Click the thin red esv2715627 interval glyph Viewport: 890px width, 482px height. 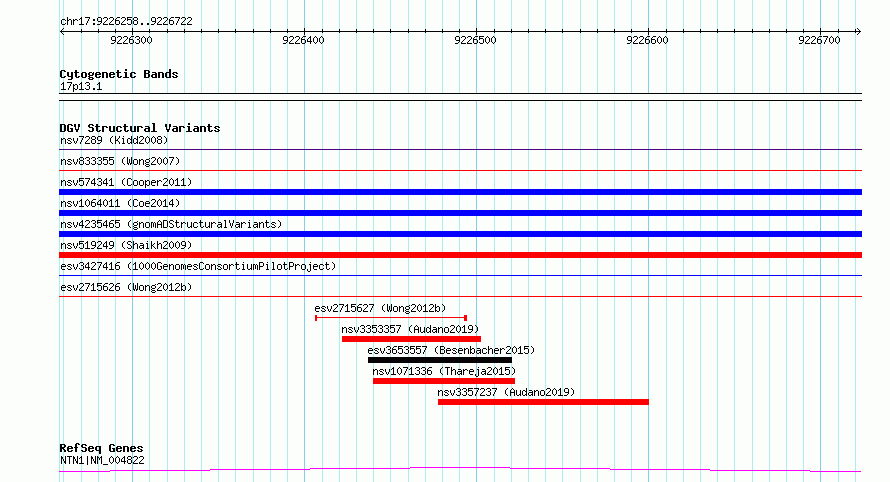(391, 318)
